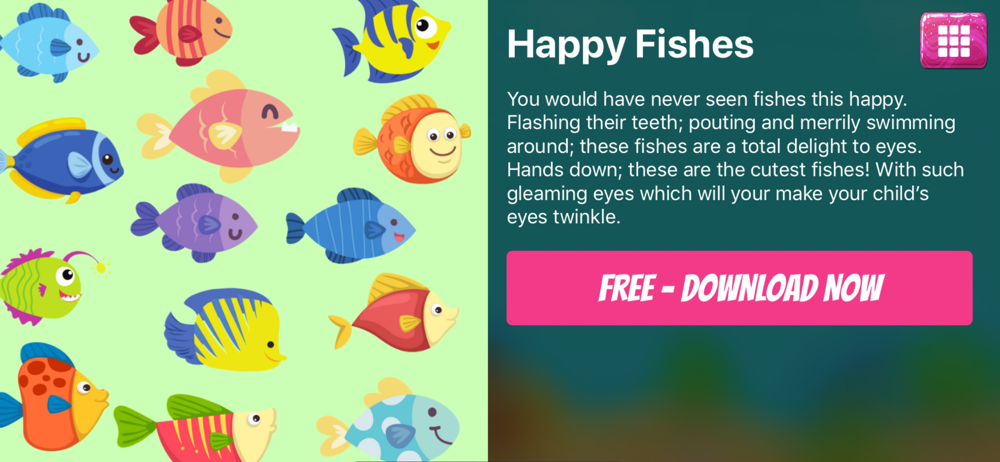
Task: Tap the pink fish showing its teeth
Action: click(218, 126)
